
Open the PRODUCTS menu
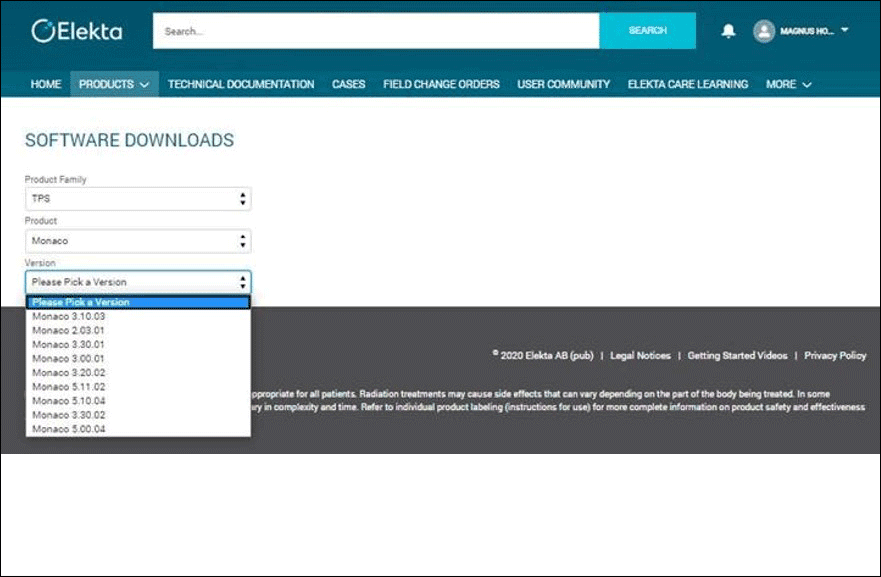(x=114, y=84)
